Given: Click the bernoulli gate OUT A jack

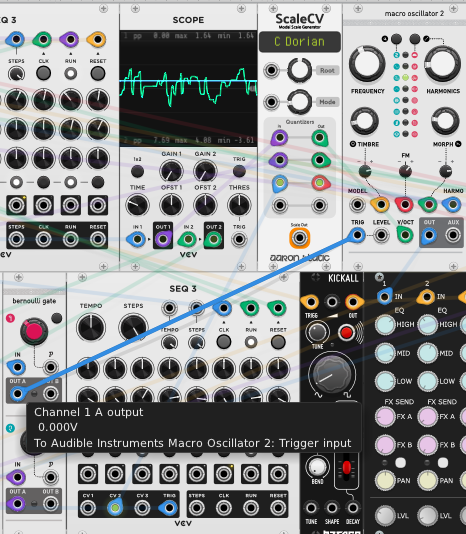Looking at the screenshot, I should pos(17,394).
